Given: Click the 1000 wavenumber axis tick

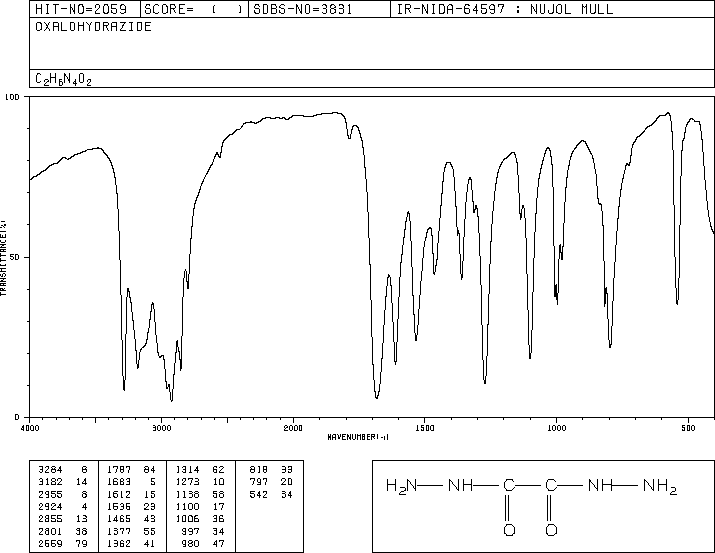Looking at the screenshot, I should point(556,428).
